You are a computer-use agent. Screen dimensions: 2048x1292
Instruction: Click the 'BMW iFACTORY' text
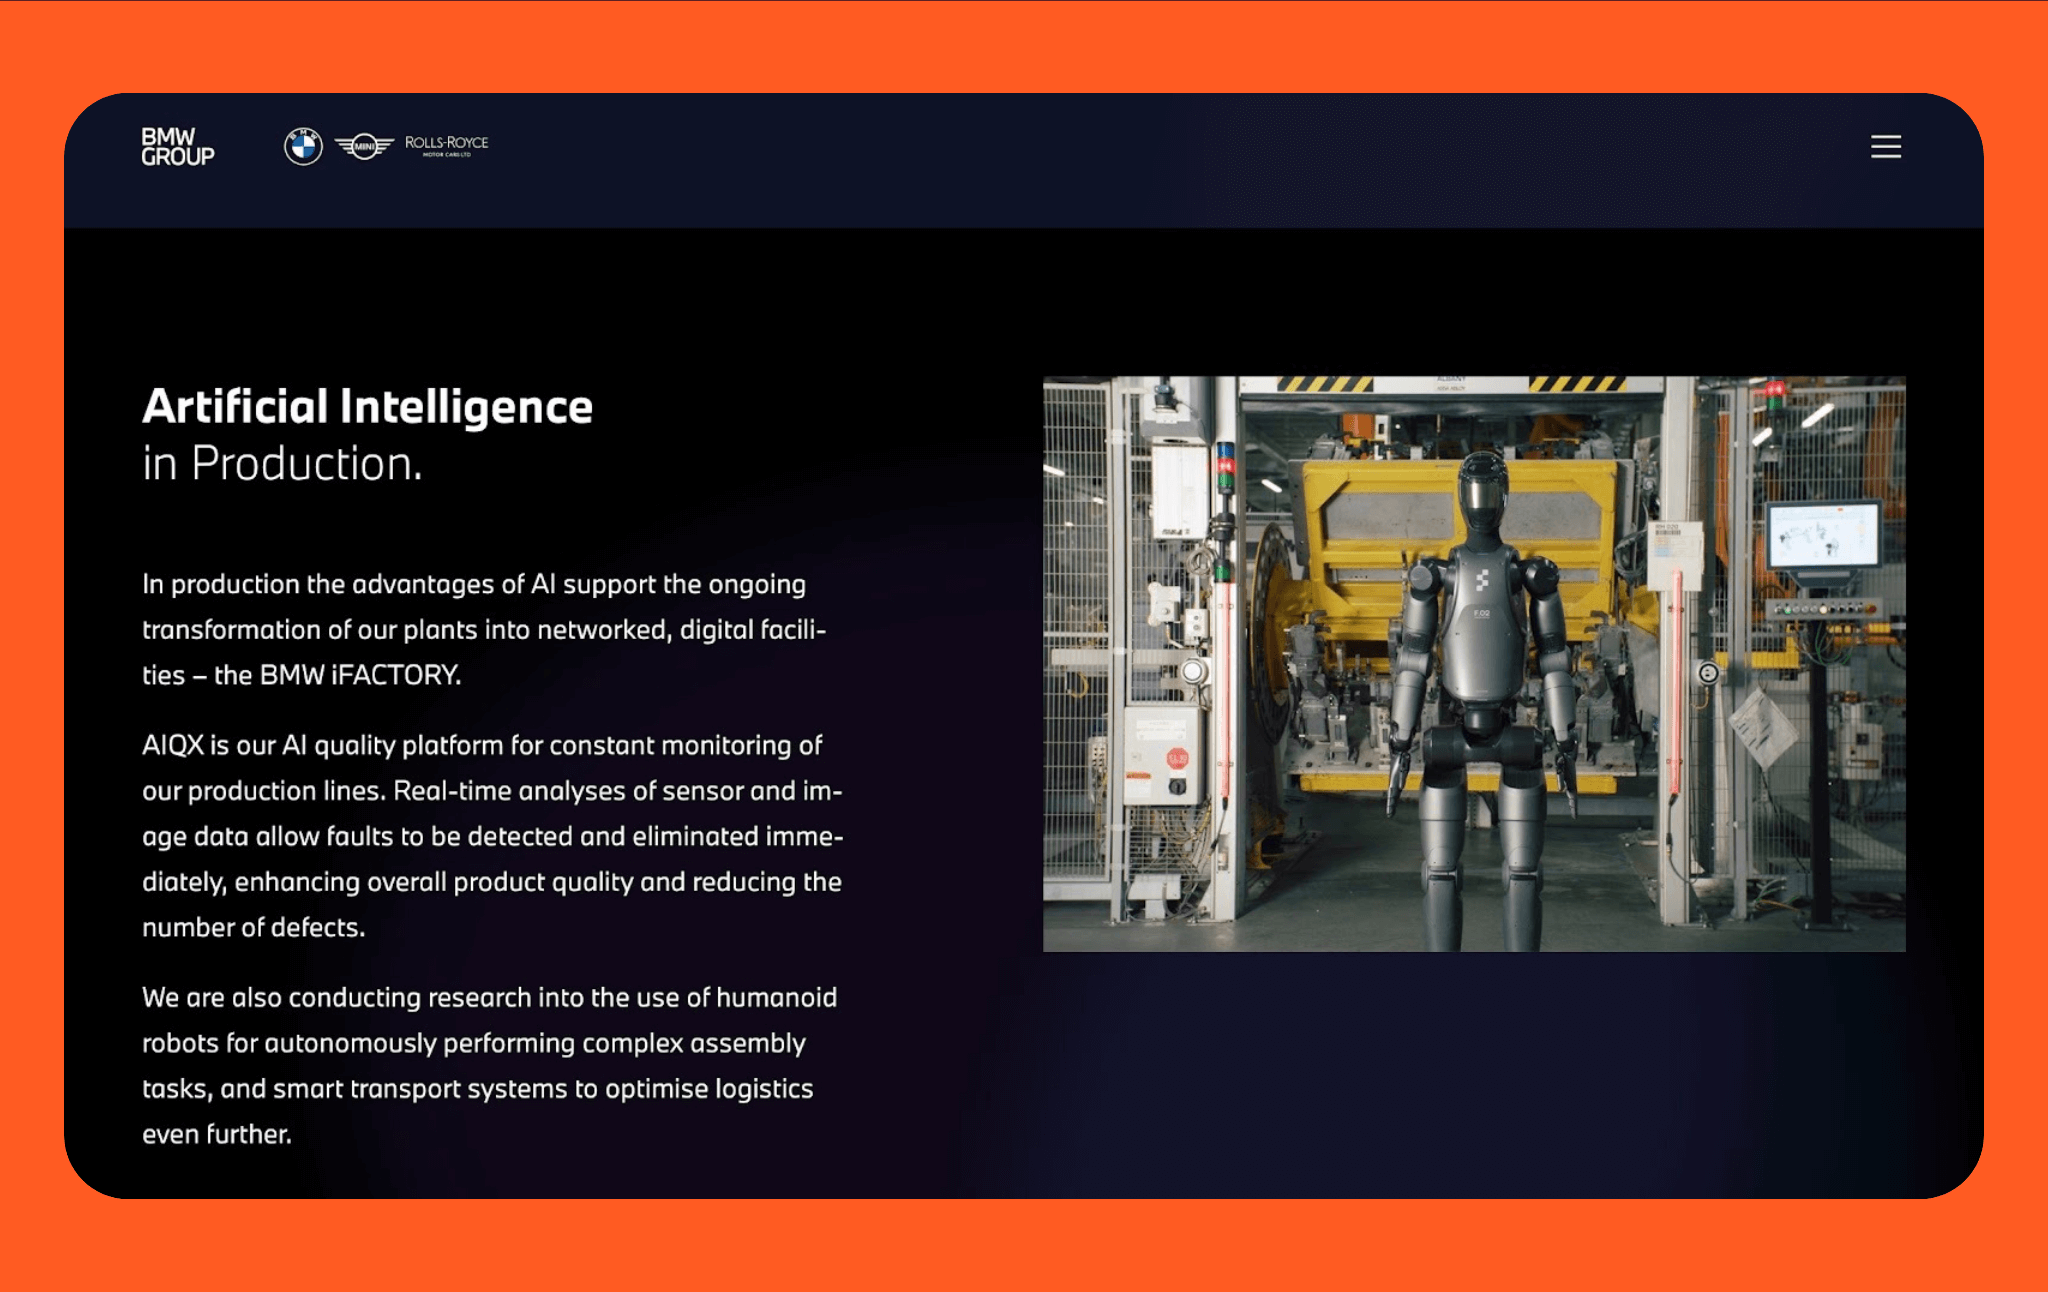(x=360, y=675)
